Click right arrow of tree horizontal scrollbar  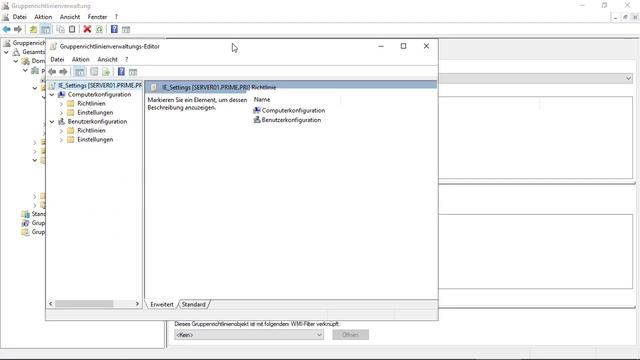137,304
